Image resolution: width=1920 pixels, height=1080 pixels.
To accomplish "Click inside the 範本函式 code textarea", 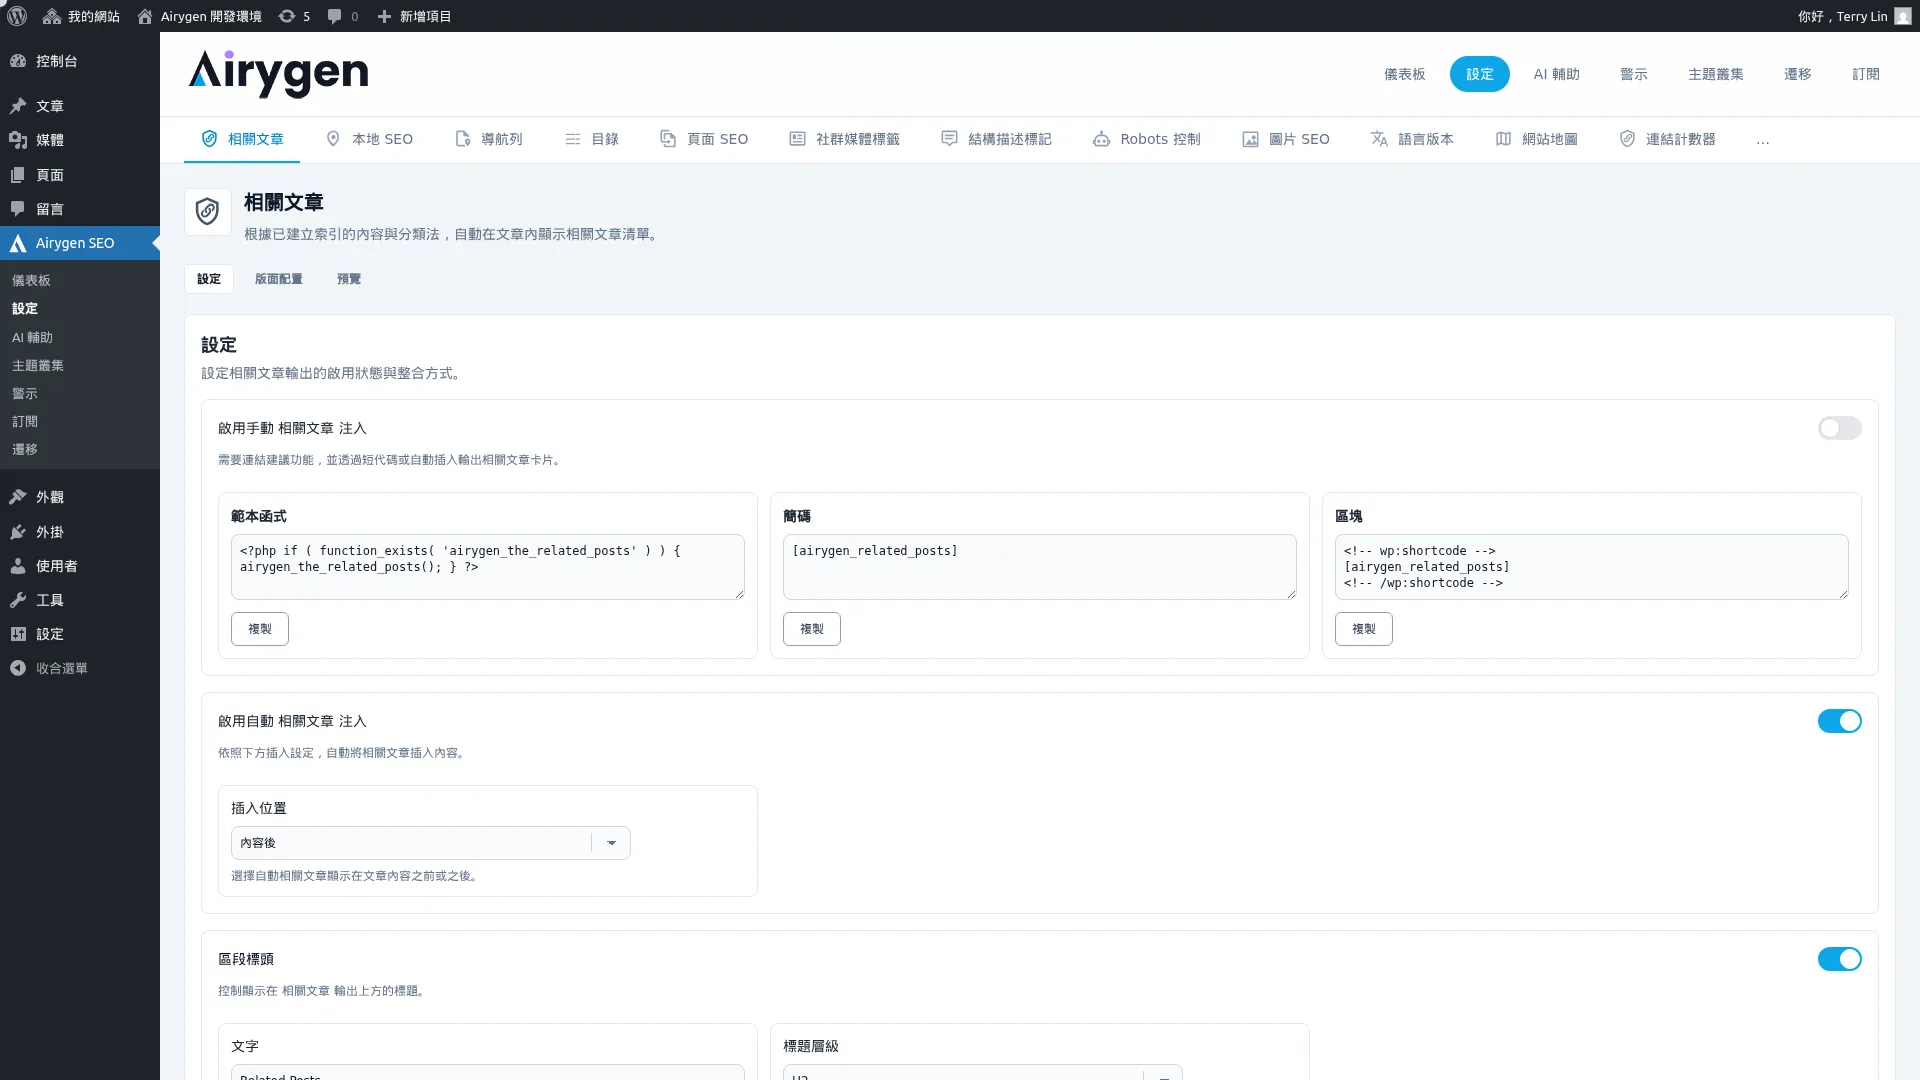I will 488,567.
